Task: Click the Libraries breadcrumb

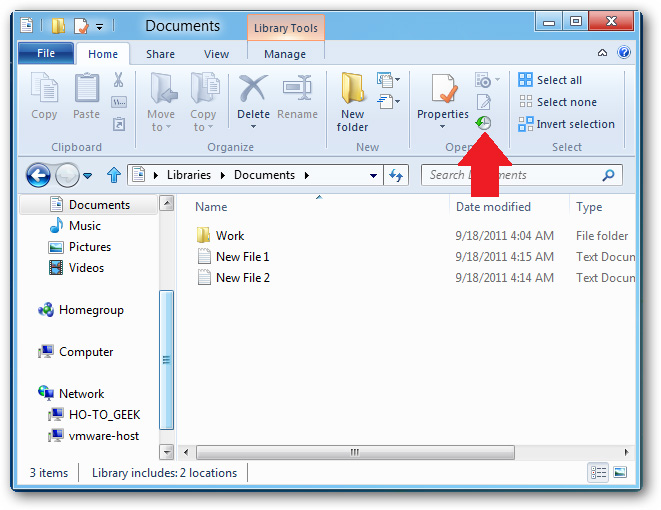Action: coord(189,175)
